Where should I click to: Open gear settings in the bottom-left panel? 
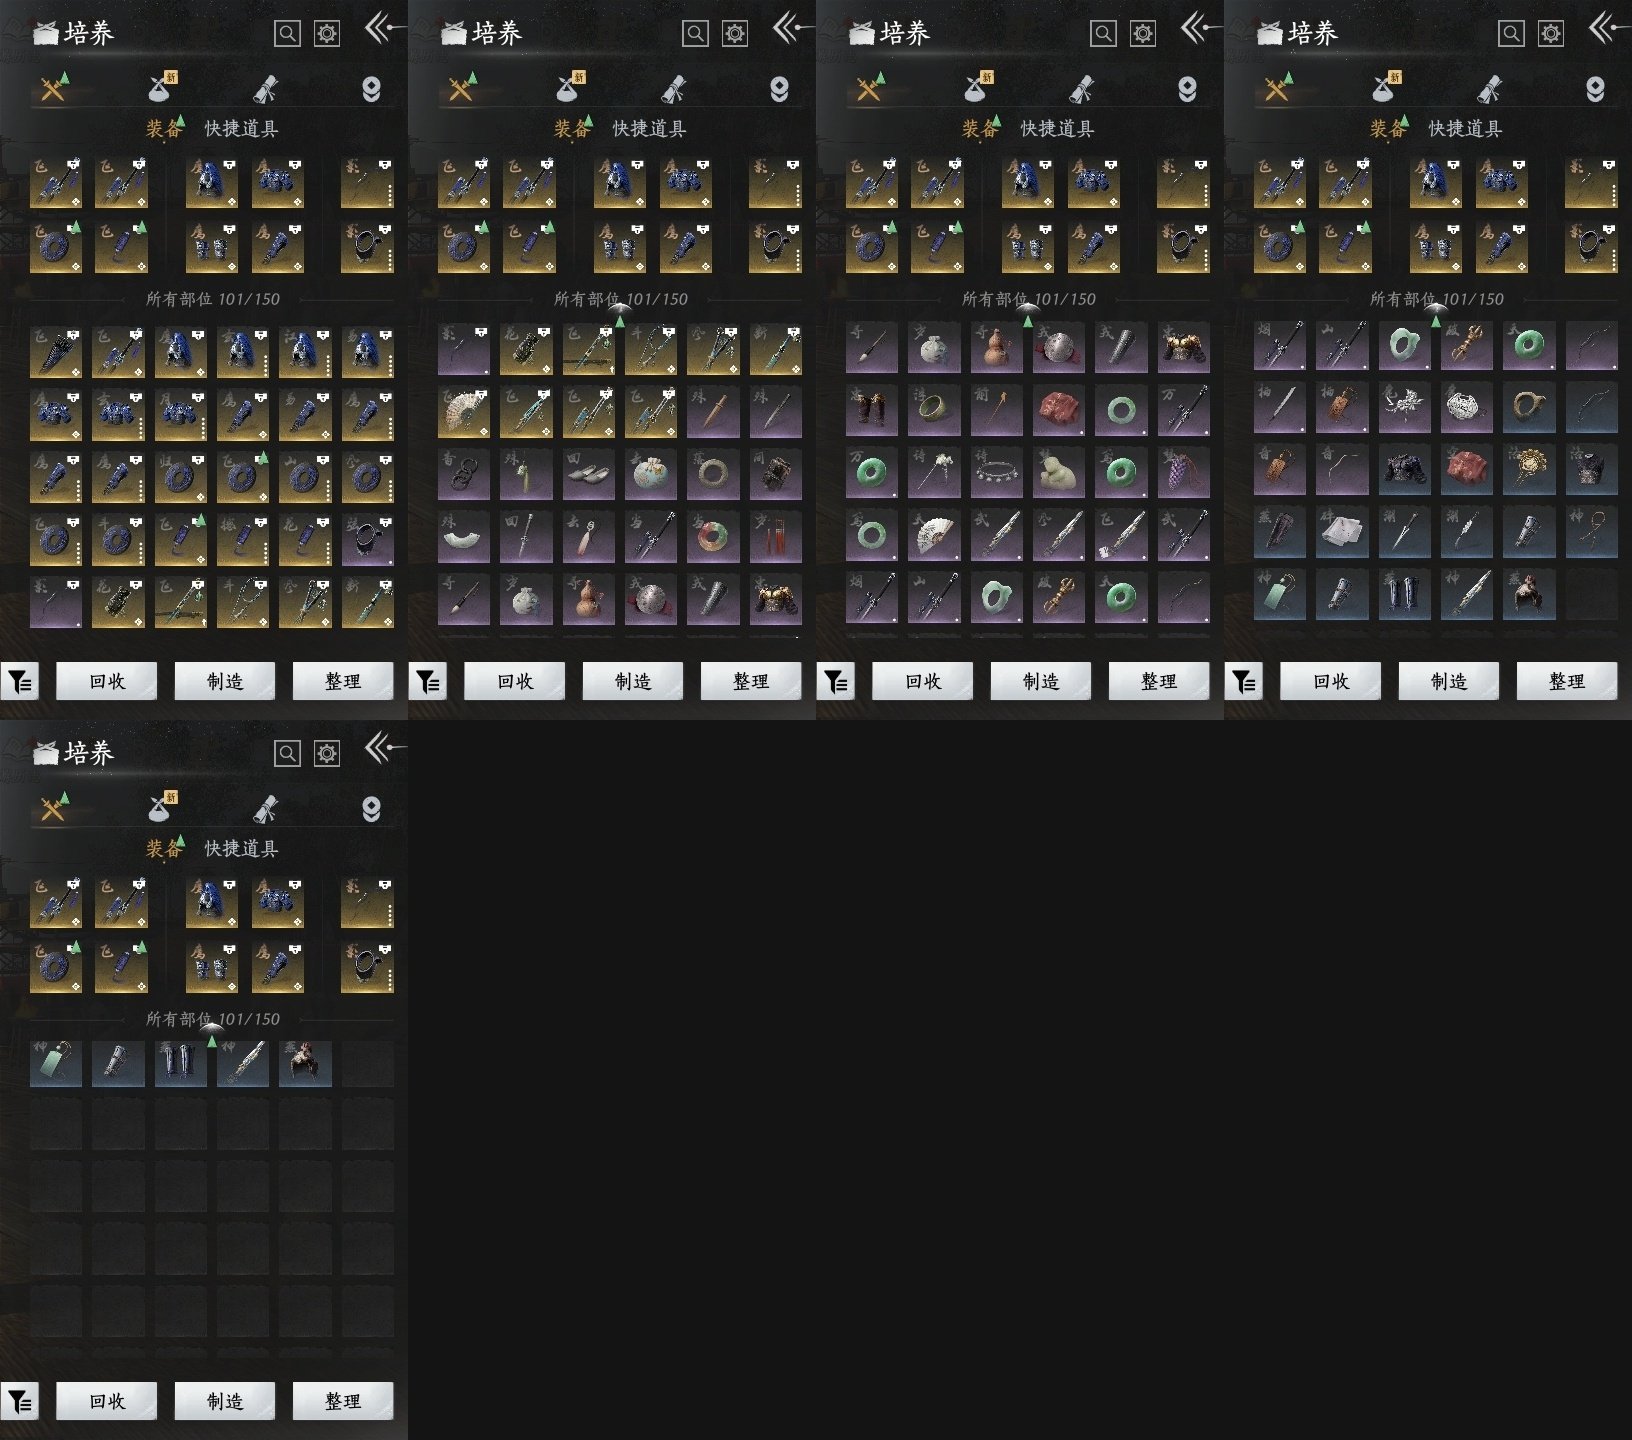327,753
